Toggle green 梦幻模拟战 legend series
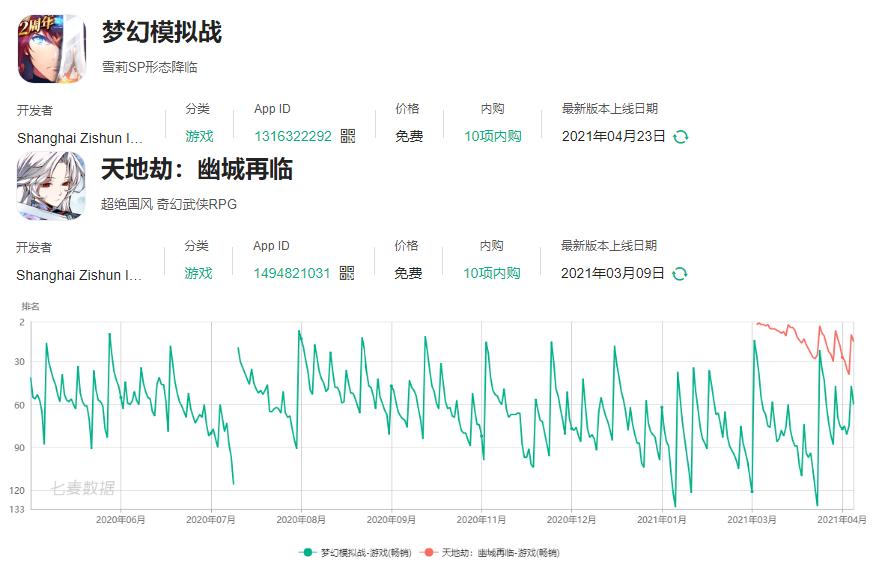Viewport: 876px width, 566px height. pos(355,553)
